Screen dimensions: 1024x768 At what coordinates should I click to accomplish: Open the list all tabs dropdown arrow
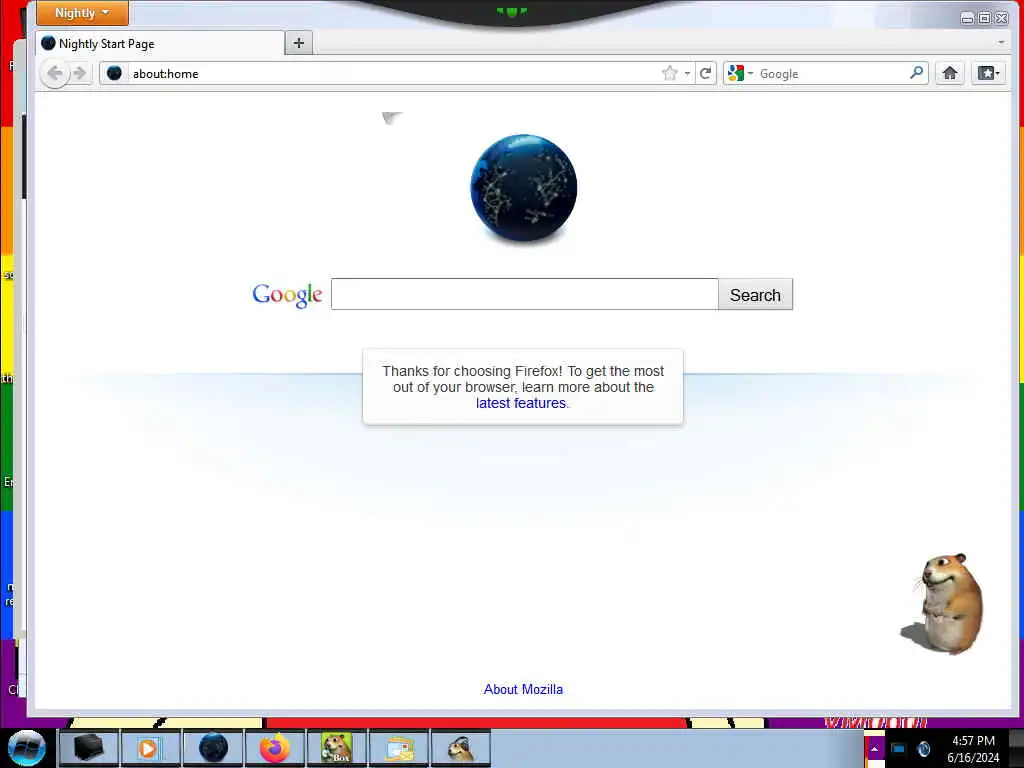[x=1000, y=42]
